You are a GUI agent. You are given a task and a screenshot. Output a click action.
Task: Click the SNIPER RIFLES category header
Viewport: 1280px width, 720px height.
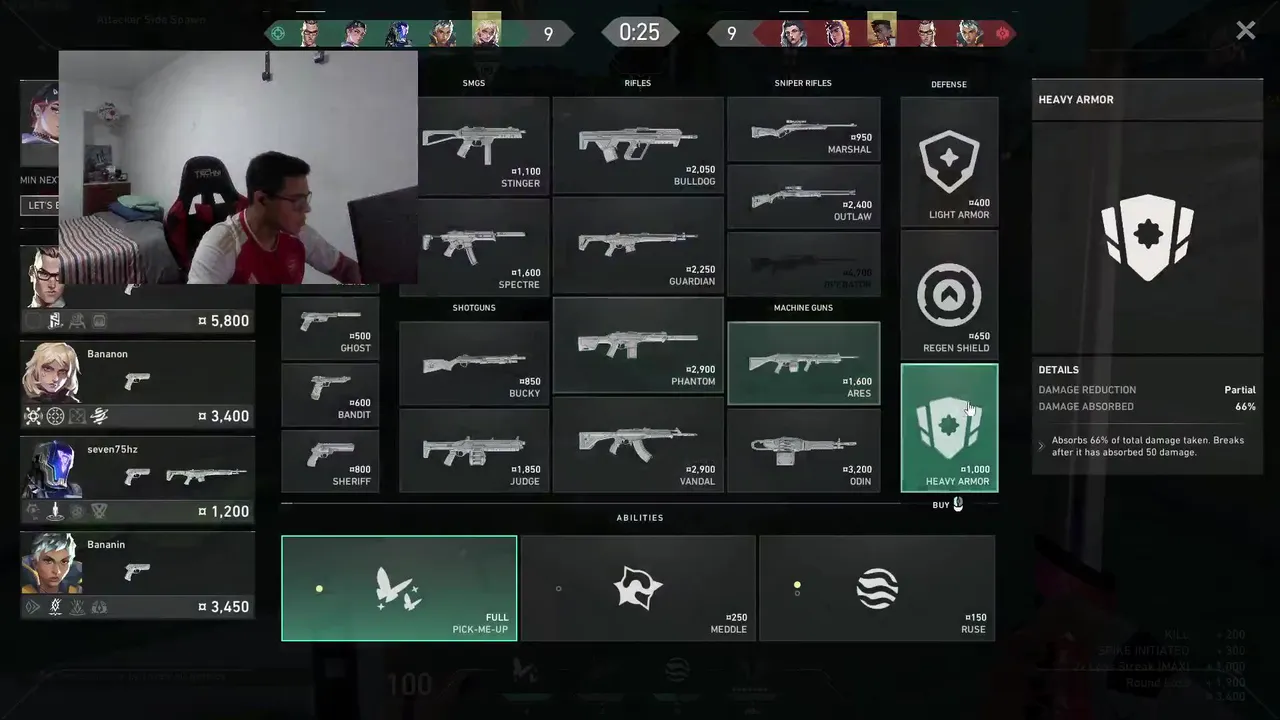[x=803, y=83]
